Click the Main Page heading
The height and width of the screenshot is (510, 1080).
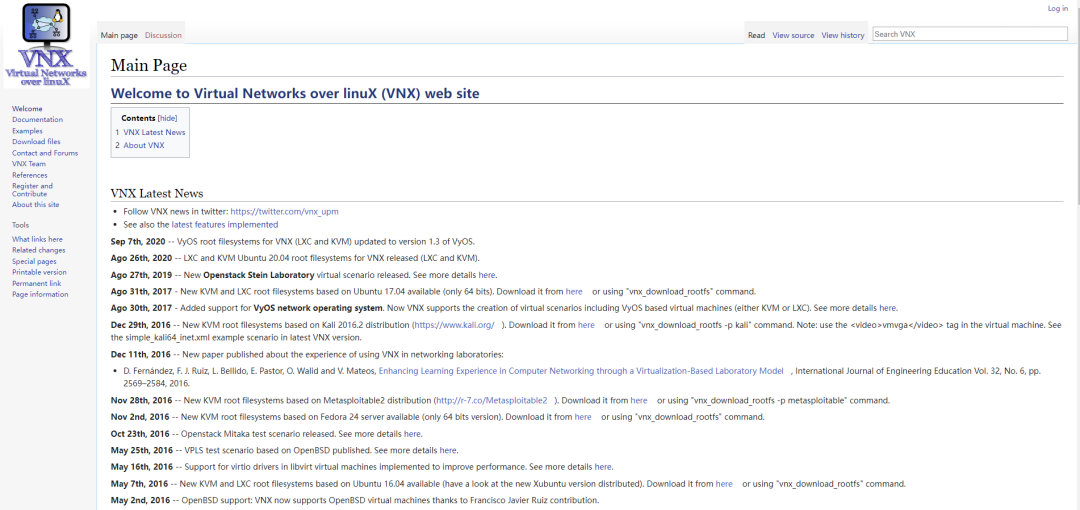coord(149,65)
